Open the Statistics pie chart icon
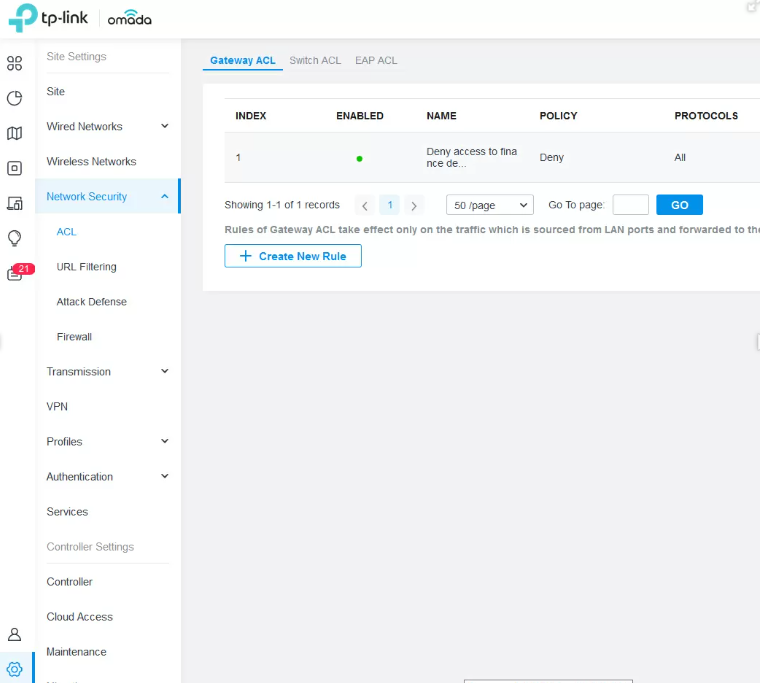The height and width of the screenshot is (683, 762). tap(14, 98)
